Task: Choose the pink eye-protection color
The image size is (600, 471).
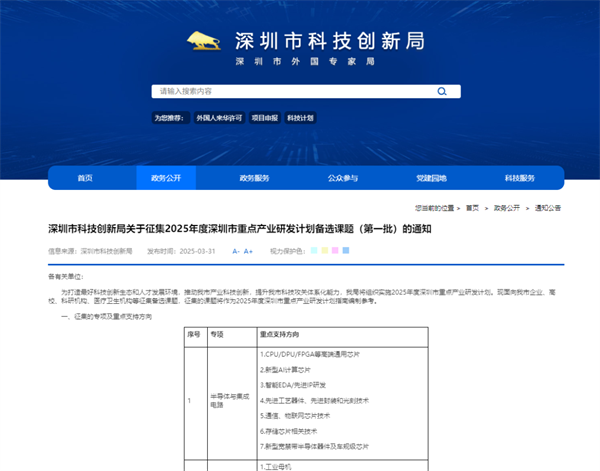Action: [335, 251]
